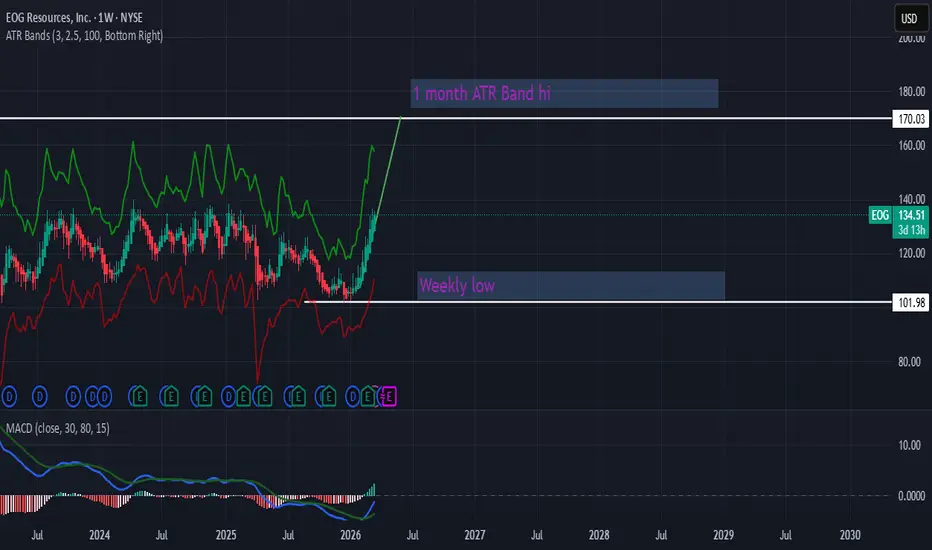932x550 pixels.
Task: Click the magenta upcoming earnings E marker
Action: click(388, 397)
